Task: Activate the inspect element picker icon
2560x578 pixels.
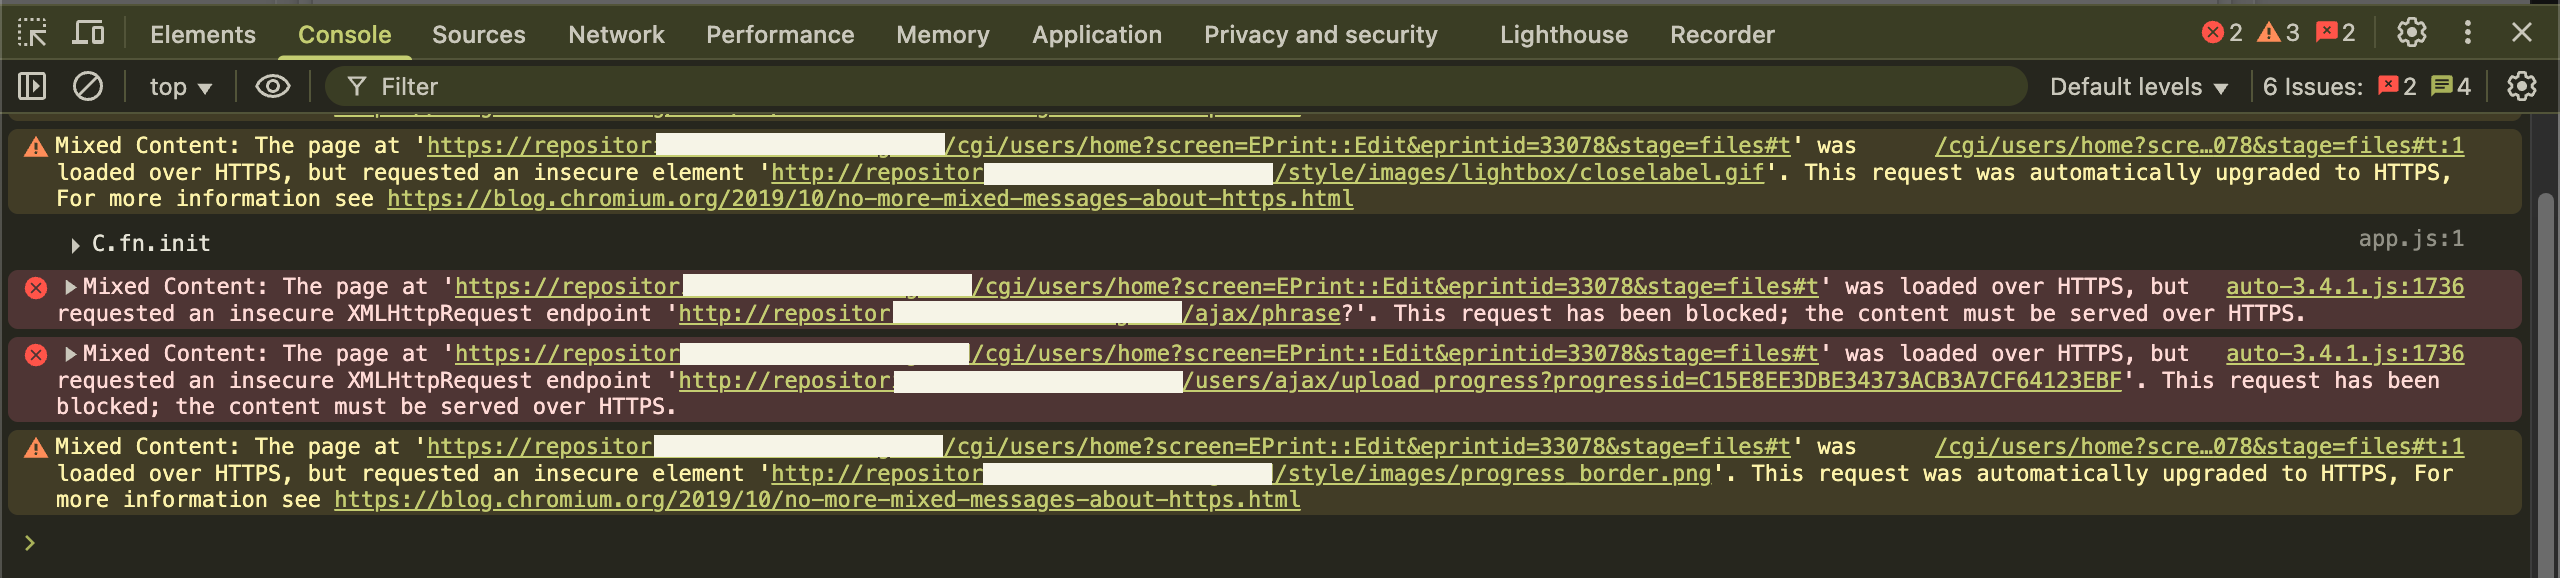Action: (32, 34)
